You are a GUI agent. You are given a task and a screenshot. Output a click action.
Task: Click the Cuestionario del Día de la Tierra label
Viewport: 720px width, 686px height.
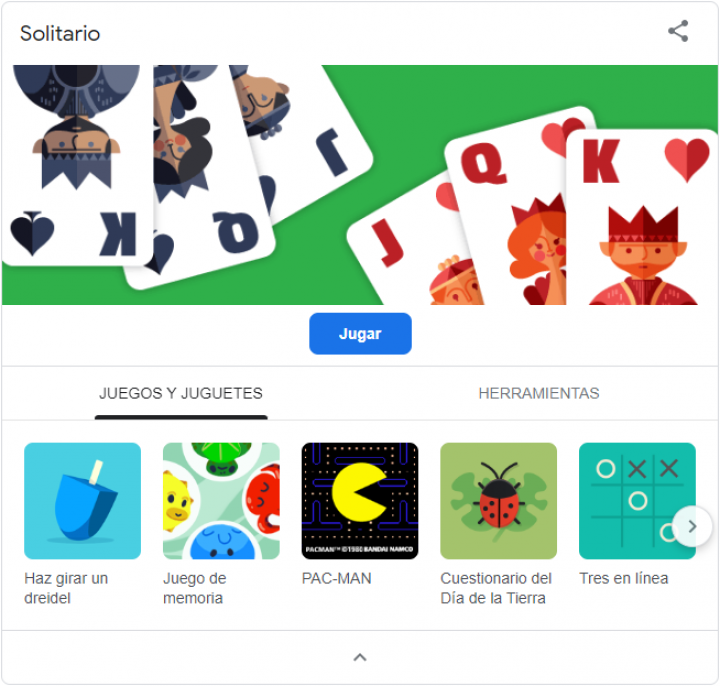(496, 588)
